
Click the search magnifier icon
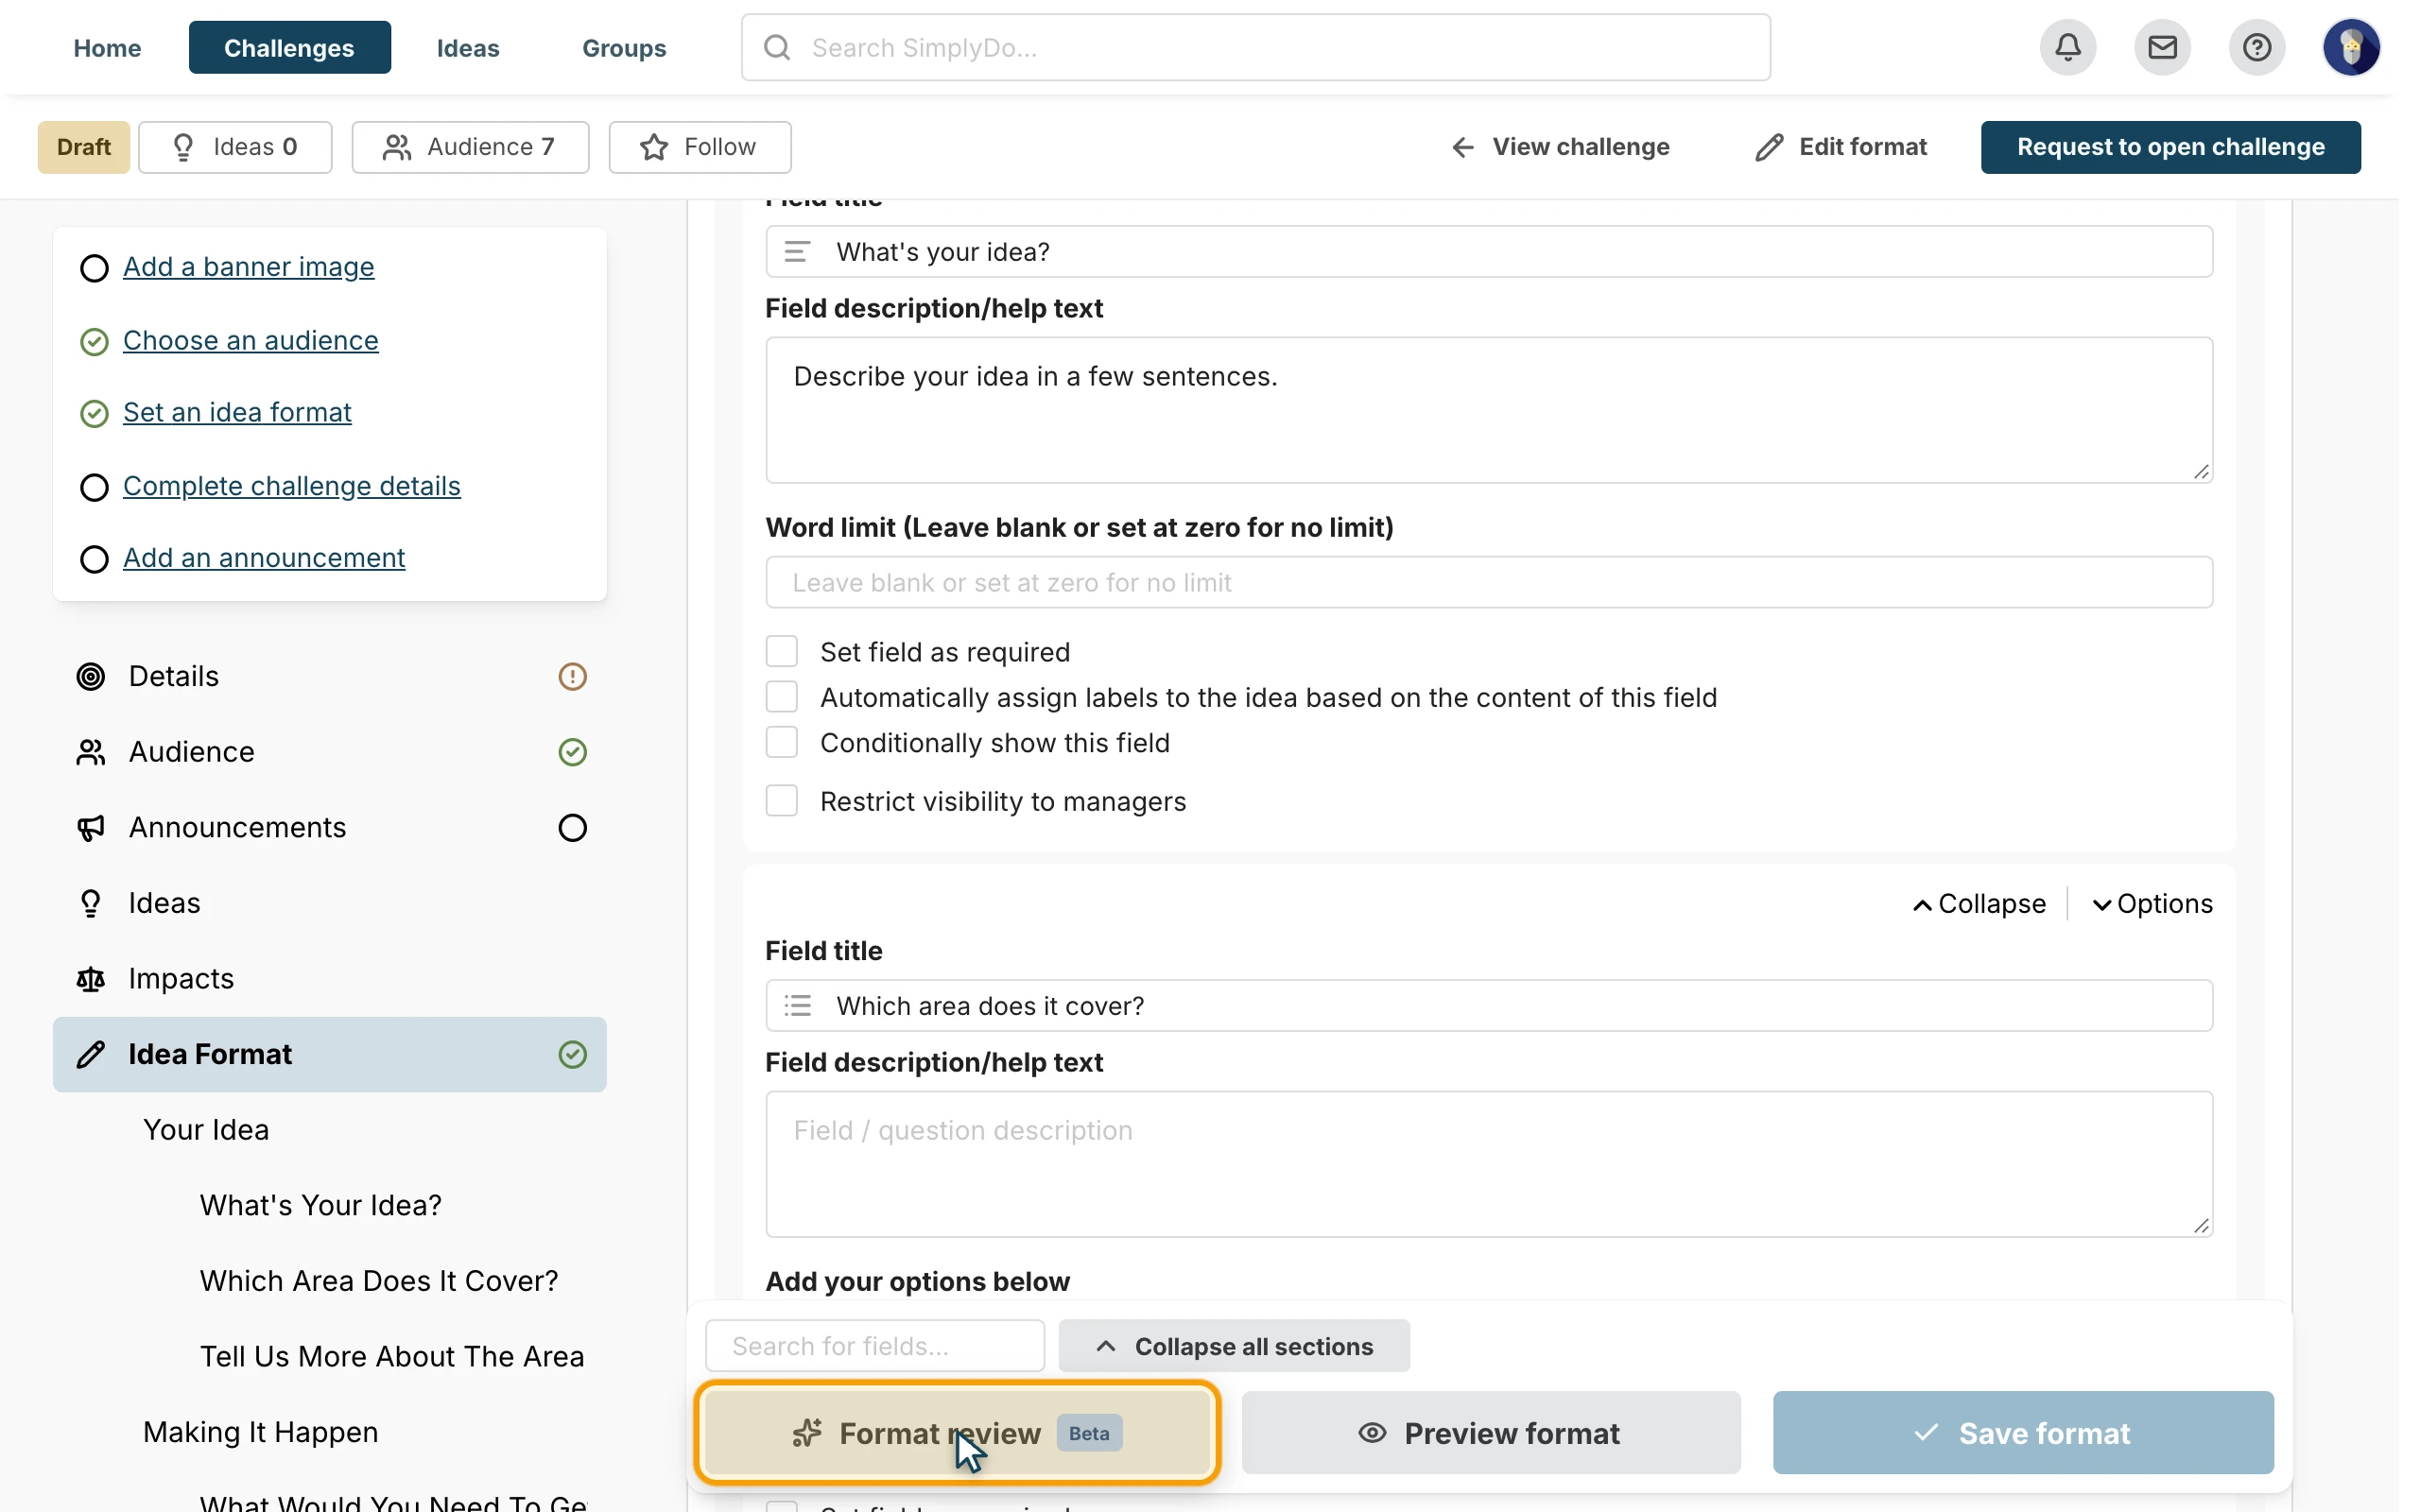tap(777, 47)
